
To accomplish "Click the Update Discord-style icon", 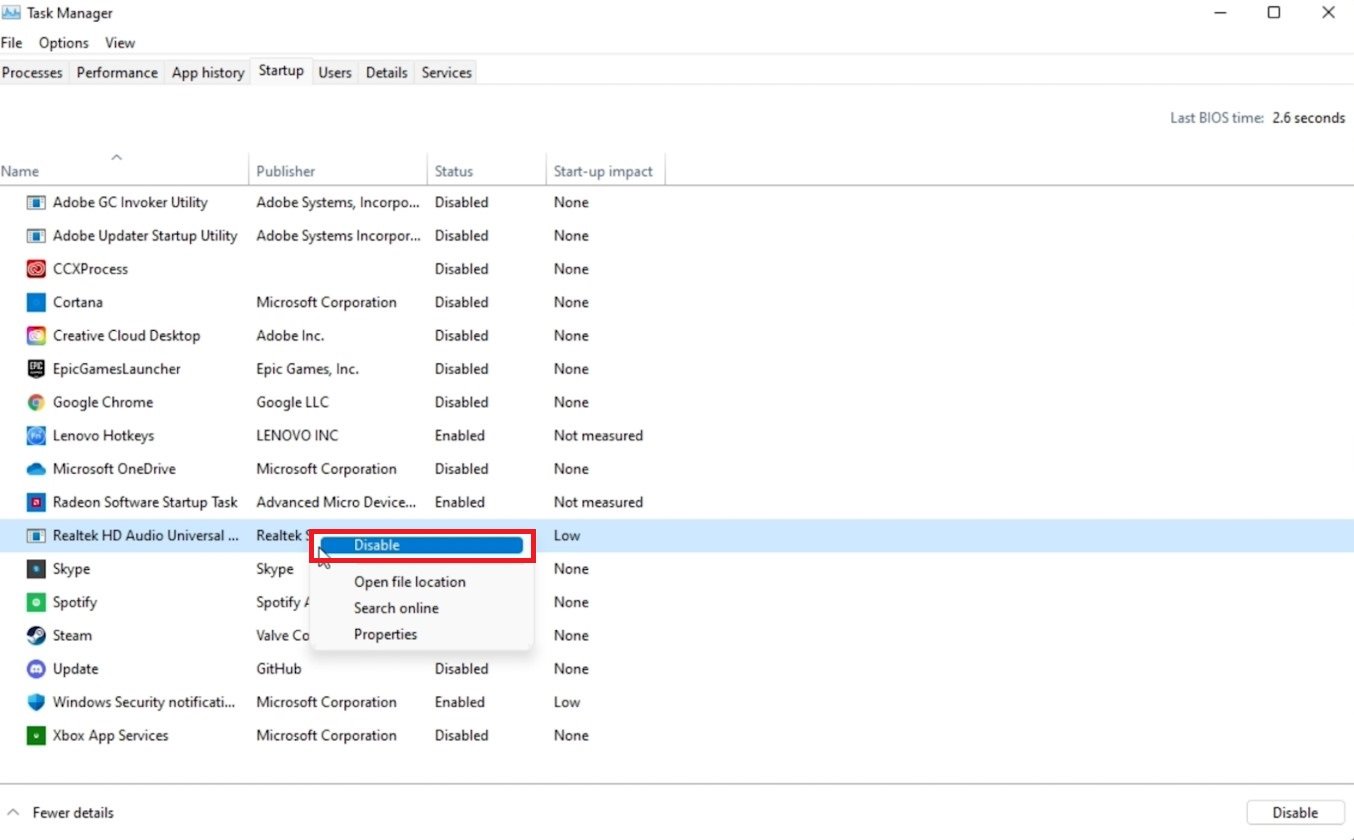I will [36, 669].
